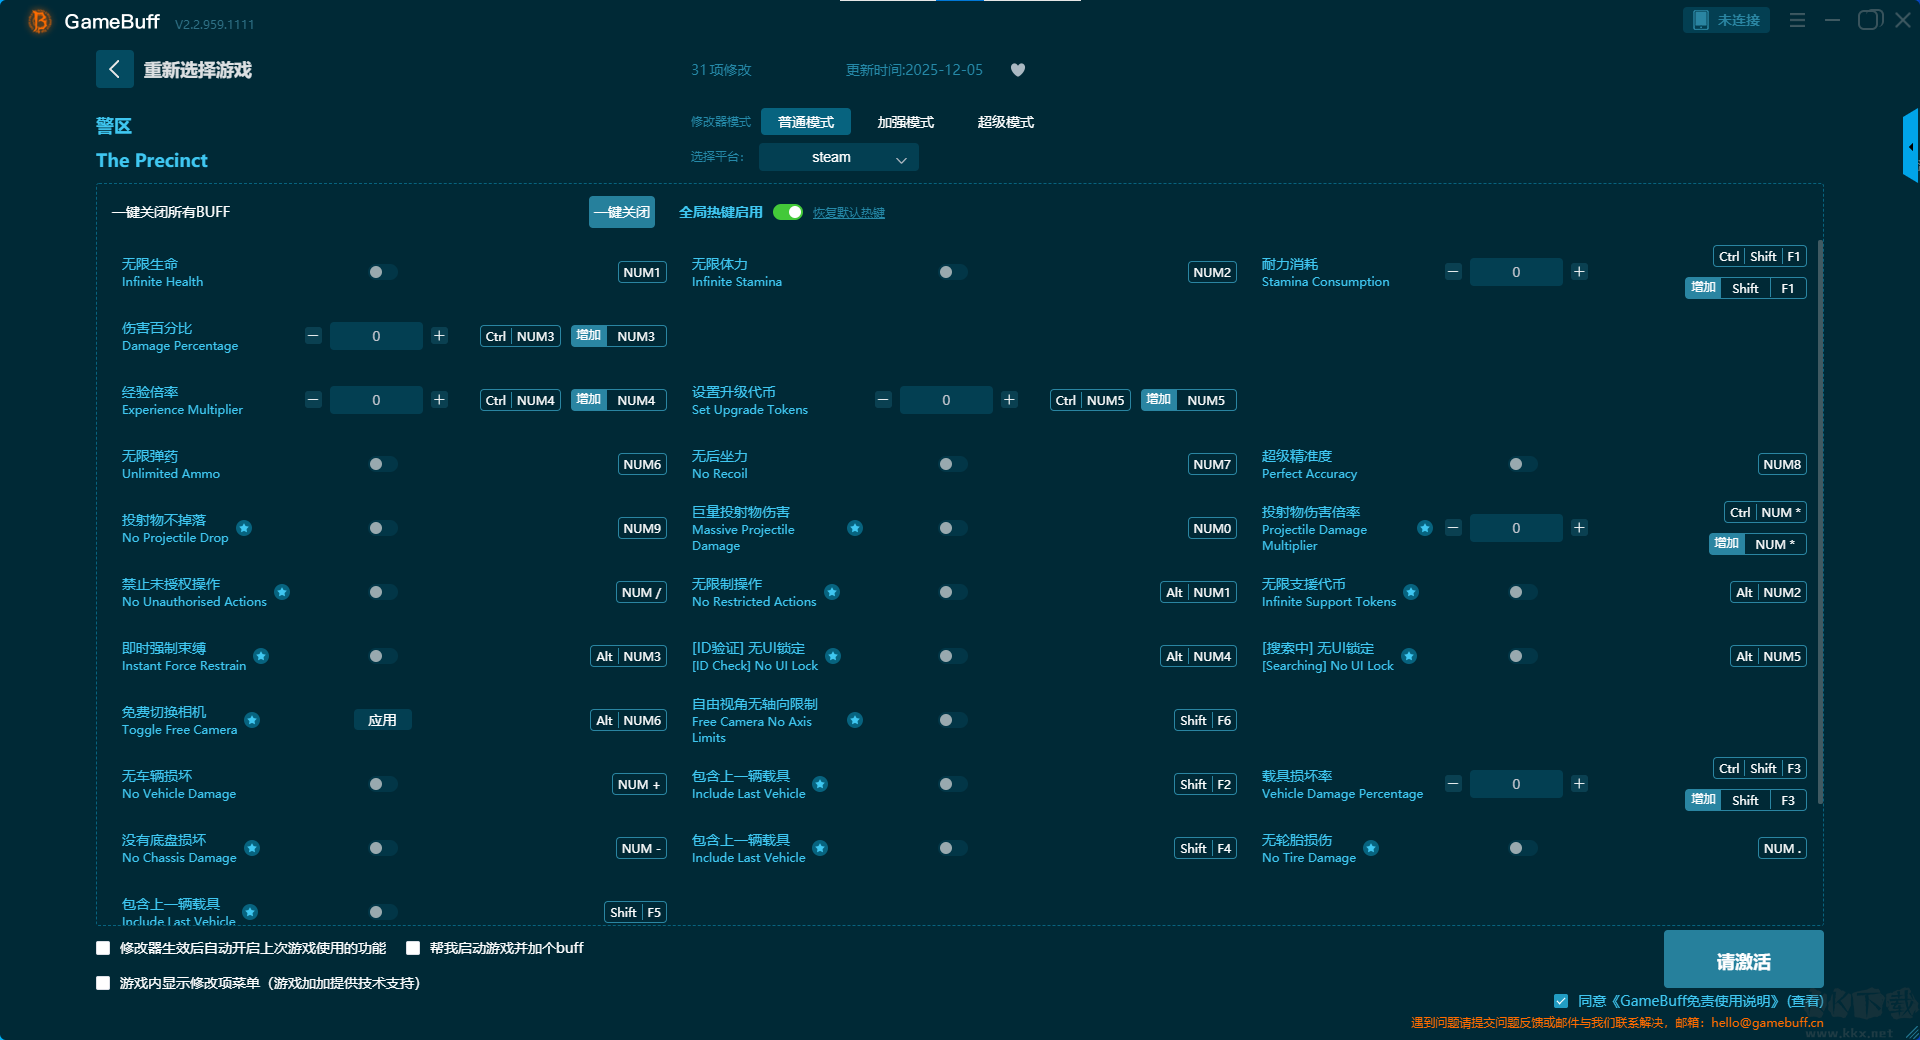Screen dimensions: 1920x1040
Task: Click the back arrow beside 重新选择游戏
Action: (114, 69)
